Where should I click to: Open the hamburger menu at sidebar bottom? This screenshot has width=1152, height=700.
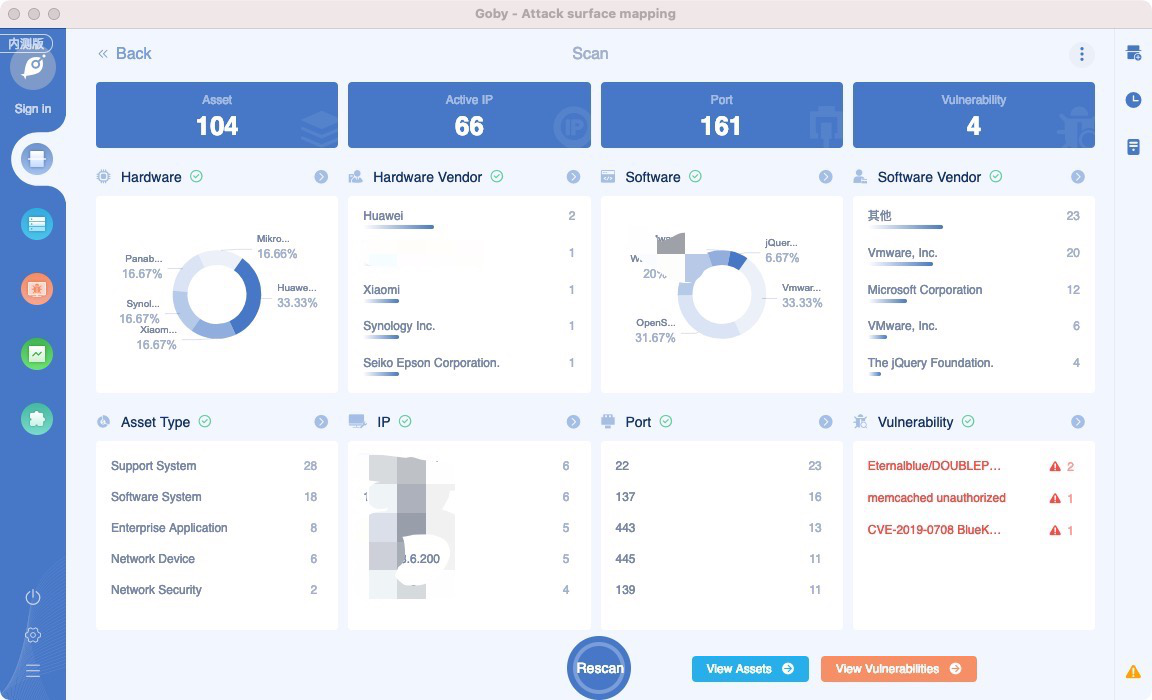[x=33, y=671]
